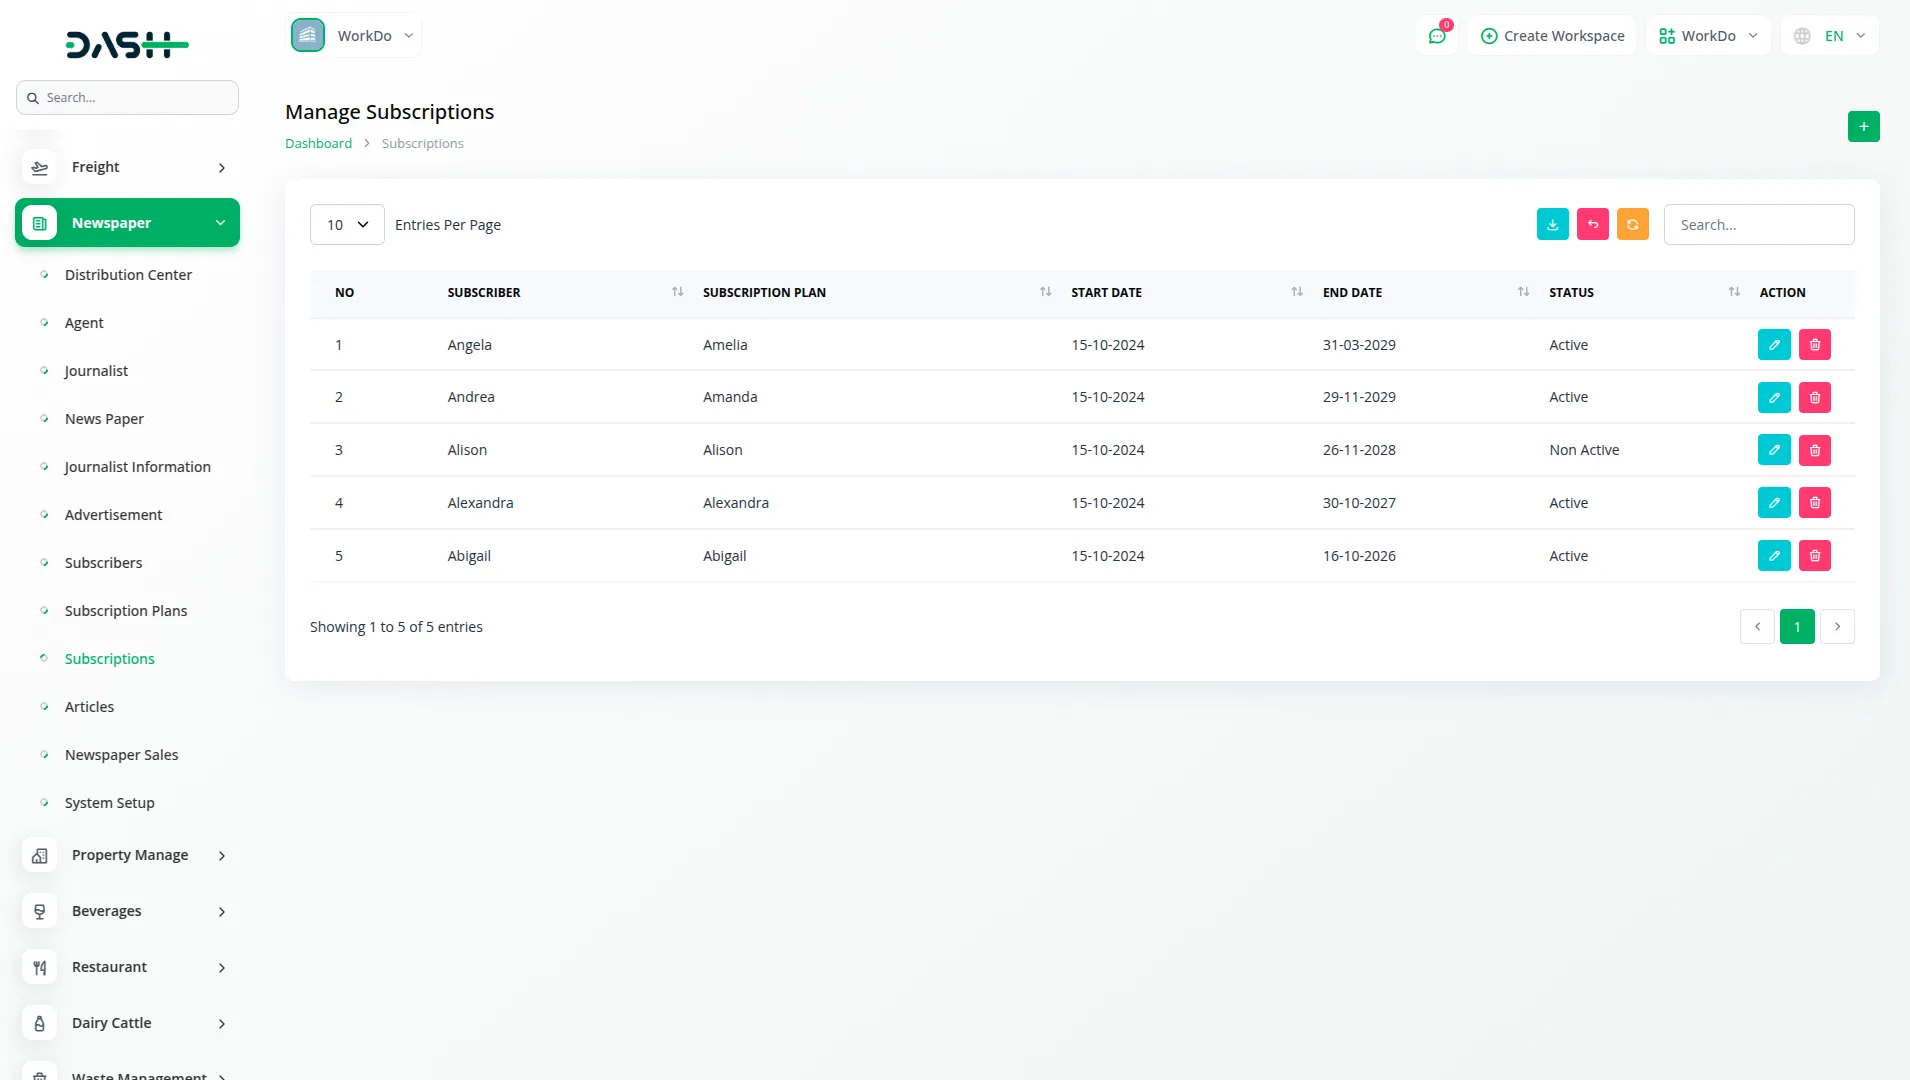
Task: Open Subscription Plans in sidebar
Action: [126, 611]
